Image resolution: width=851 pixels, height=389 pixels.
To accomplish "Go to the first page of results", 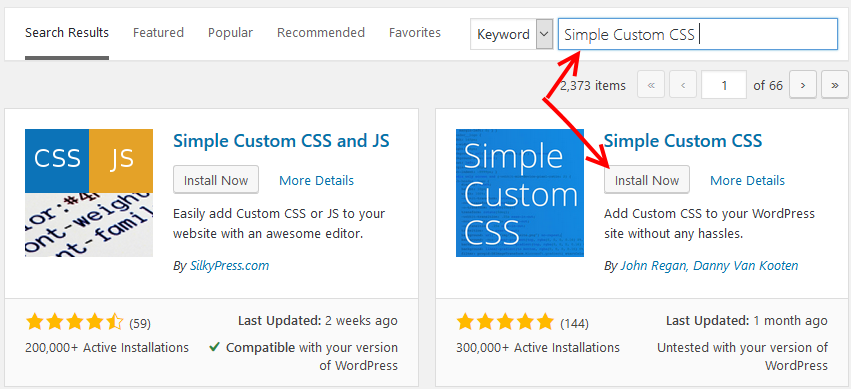I will pyautogui.click(x=651, y=85).
